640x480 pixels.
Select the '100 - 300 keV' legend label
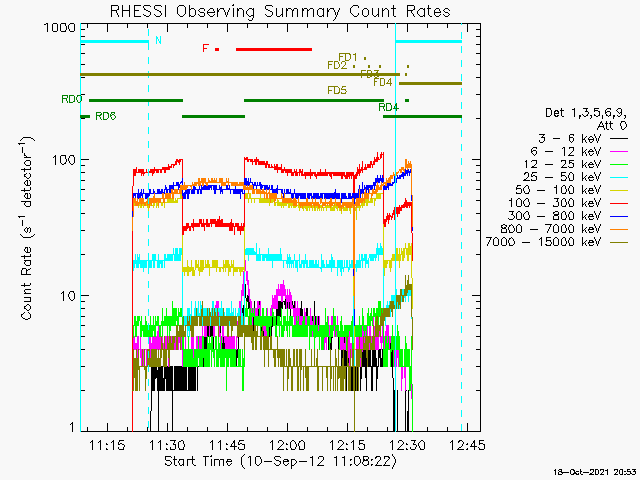(x=555, y=203)
